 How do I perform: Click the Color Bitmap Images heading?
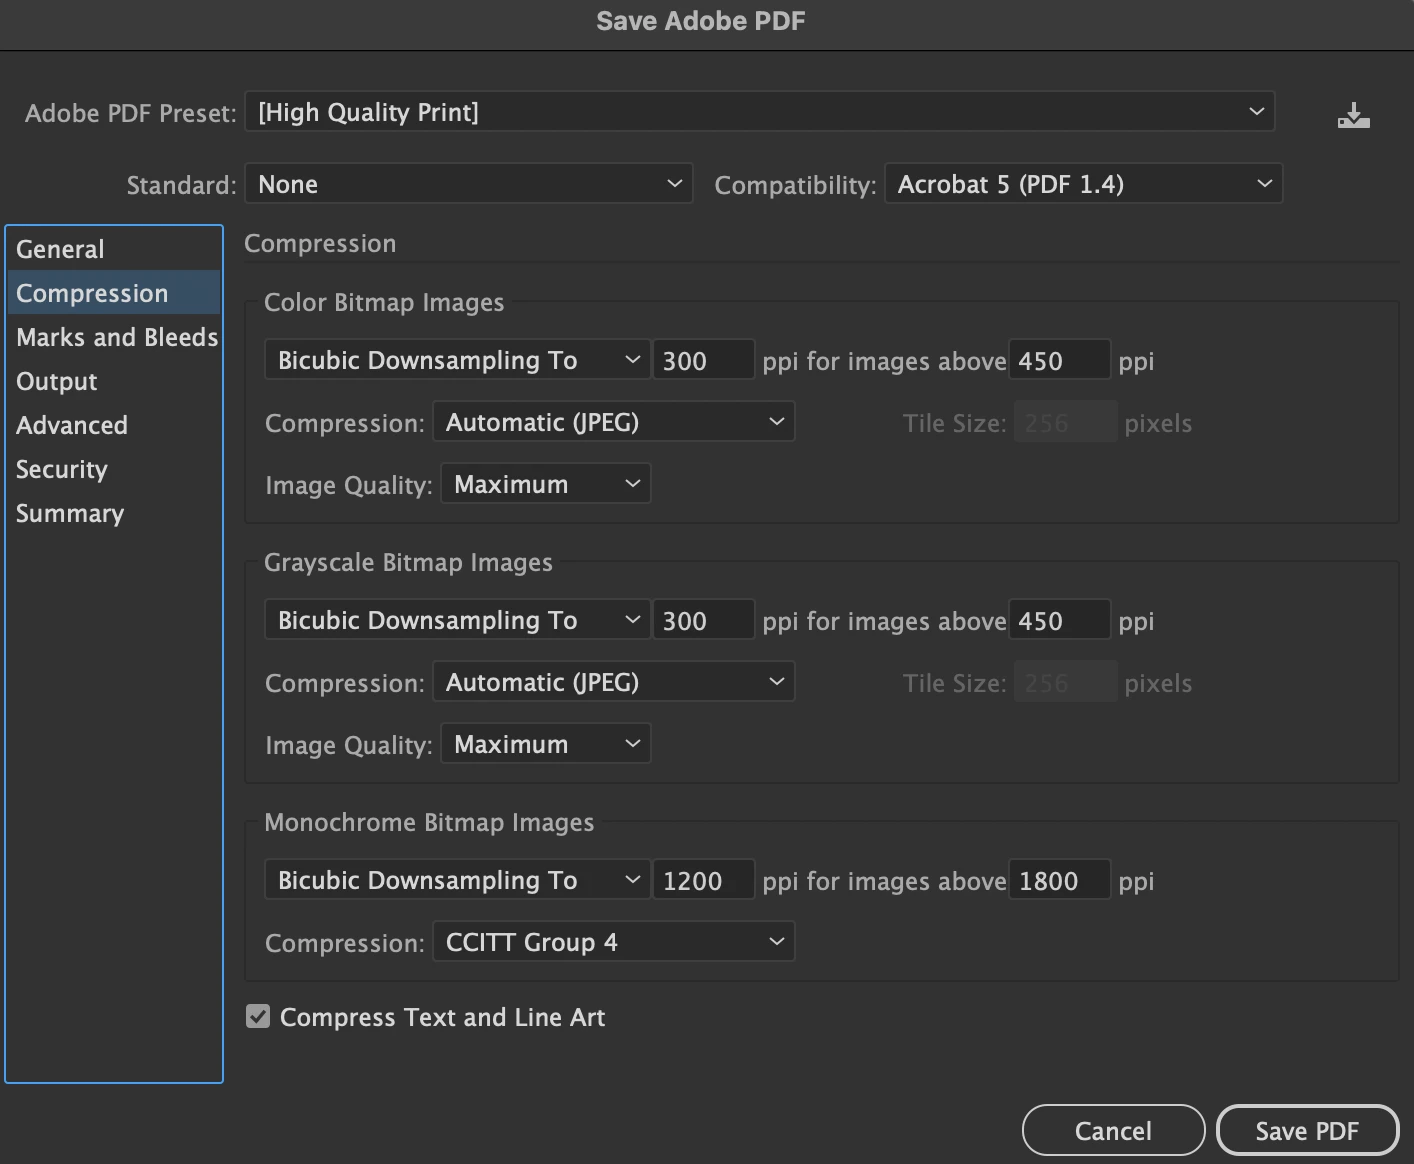pyautogui.click(x=384, y=302)
